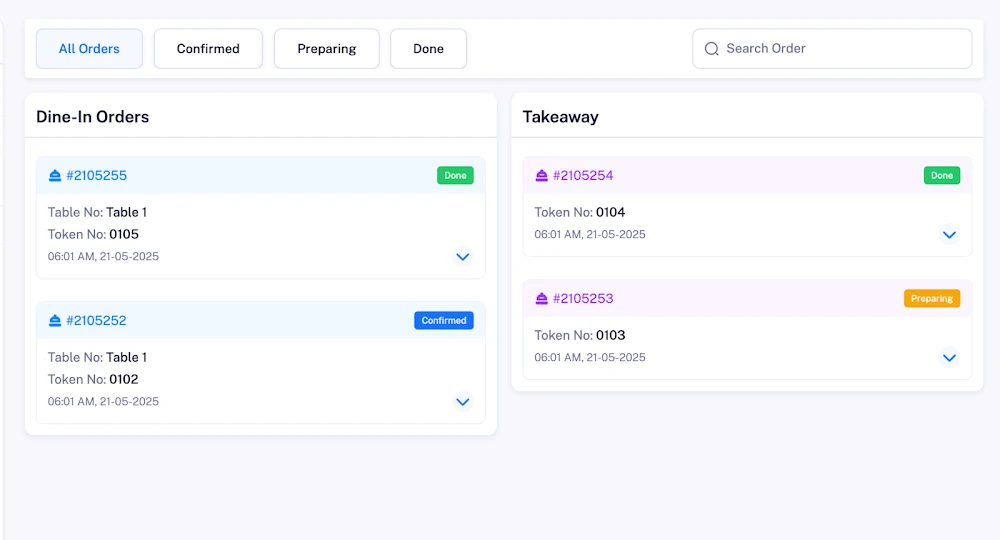Click the purple bell icon beside #2105253

541,298
